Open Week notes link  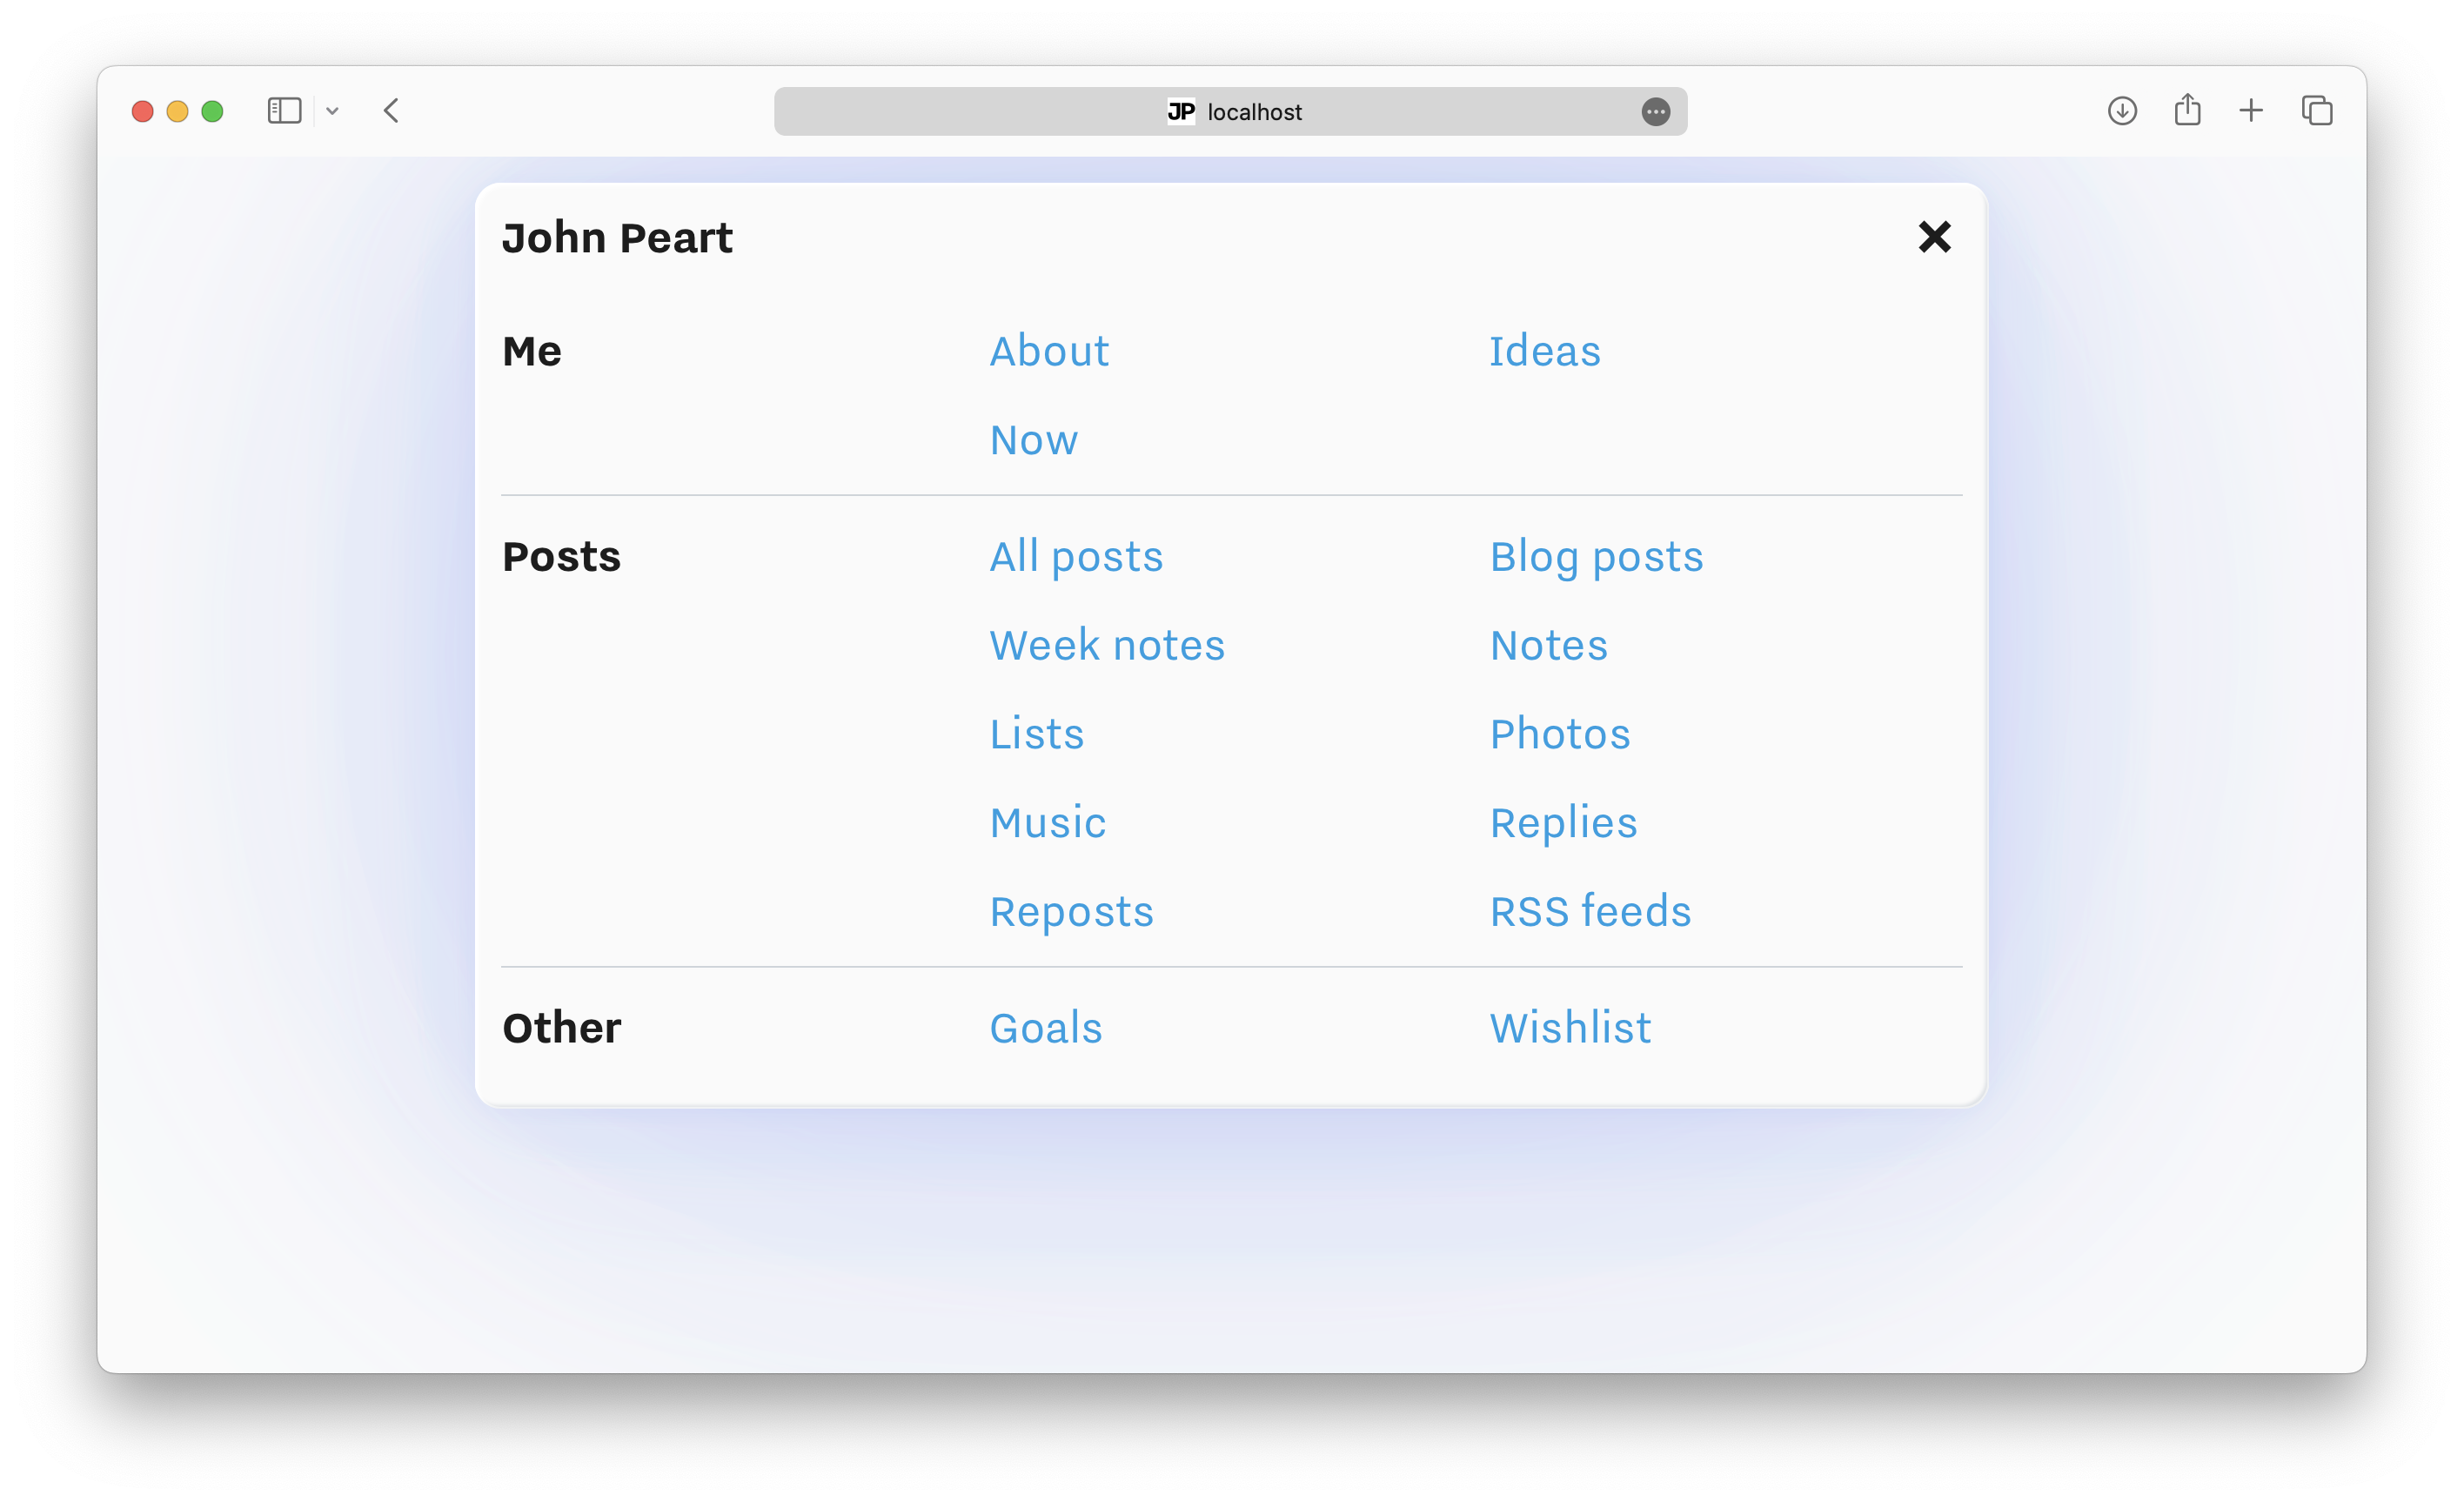pos(1107,645)
